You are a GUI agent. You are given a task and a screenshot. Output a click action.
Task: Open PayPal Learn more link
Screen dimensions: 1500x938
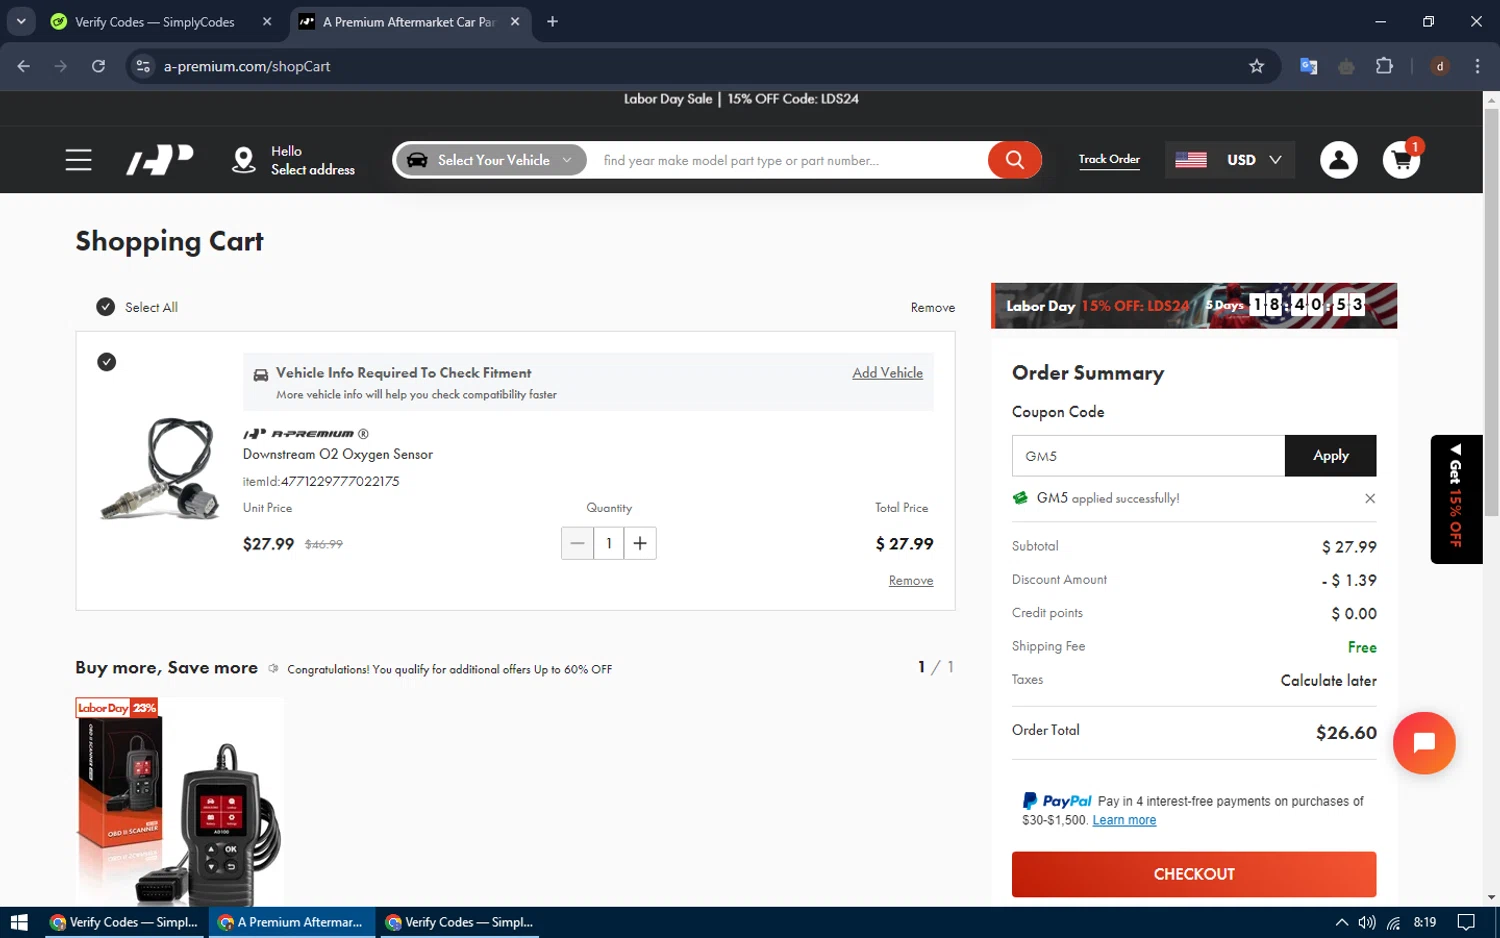coord(1124,820)
